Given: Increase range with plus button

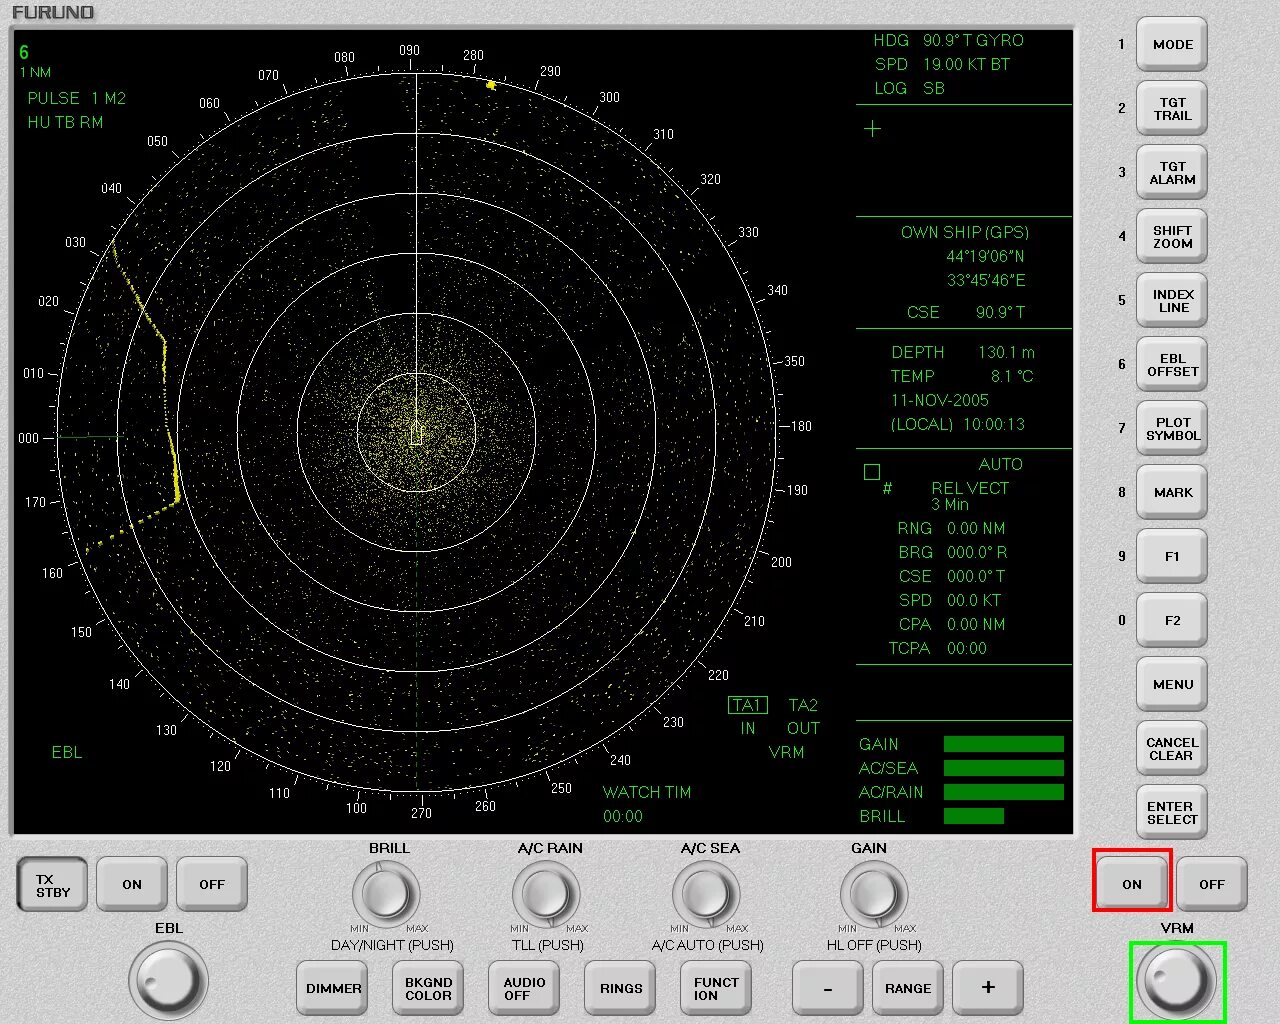Looking at the screenshot, I should 988,989.
